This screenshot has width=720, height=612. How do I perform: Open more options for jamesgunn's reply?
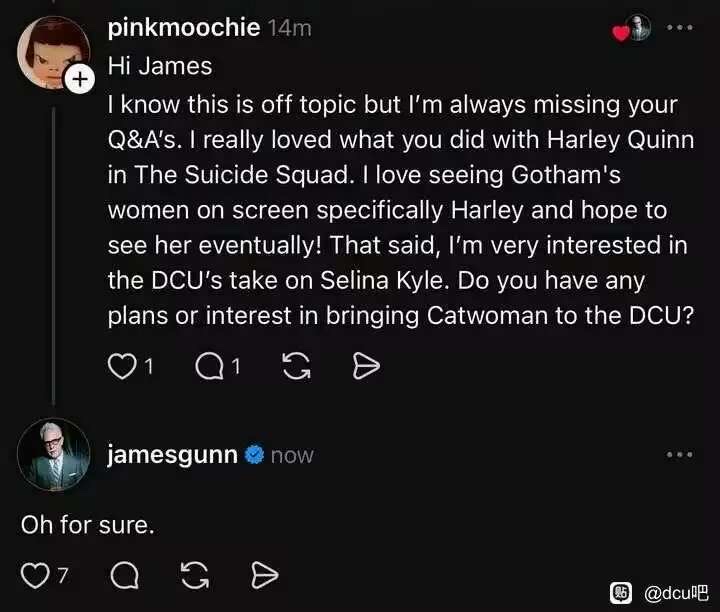click(x=679, y=455)
